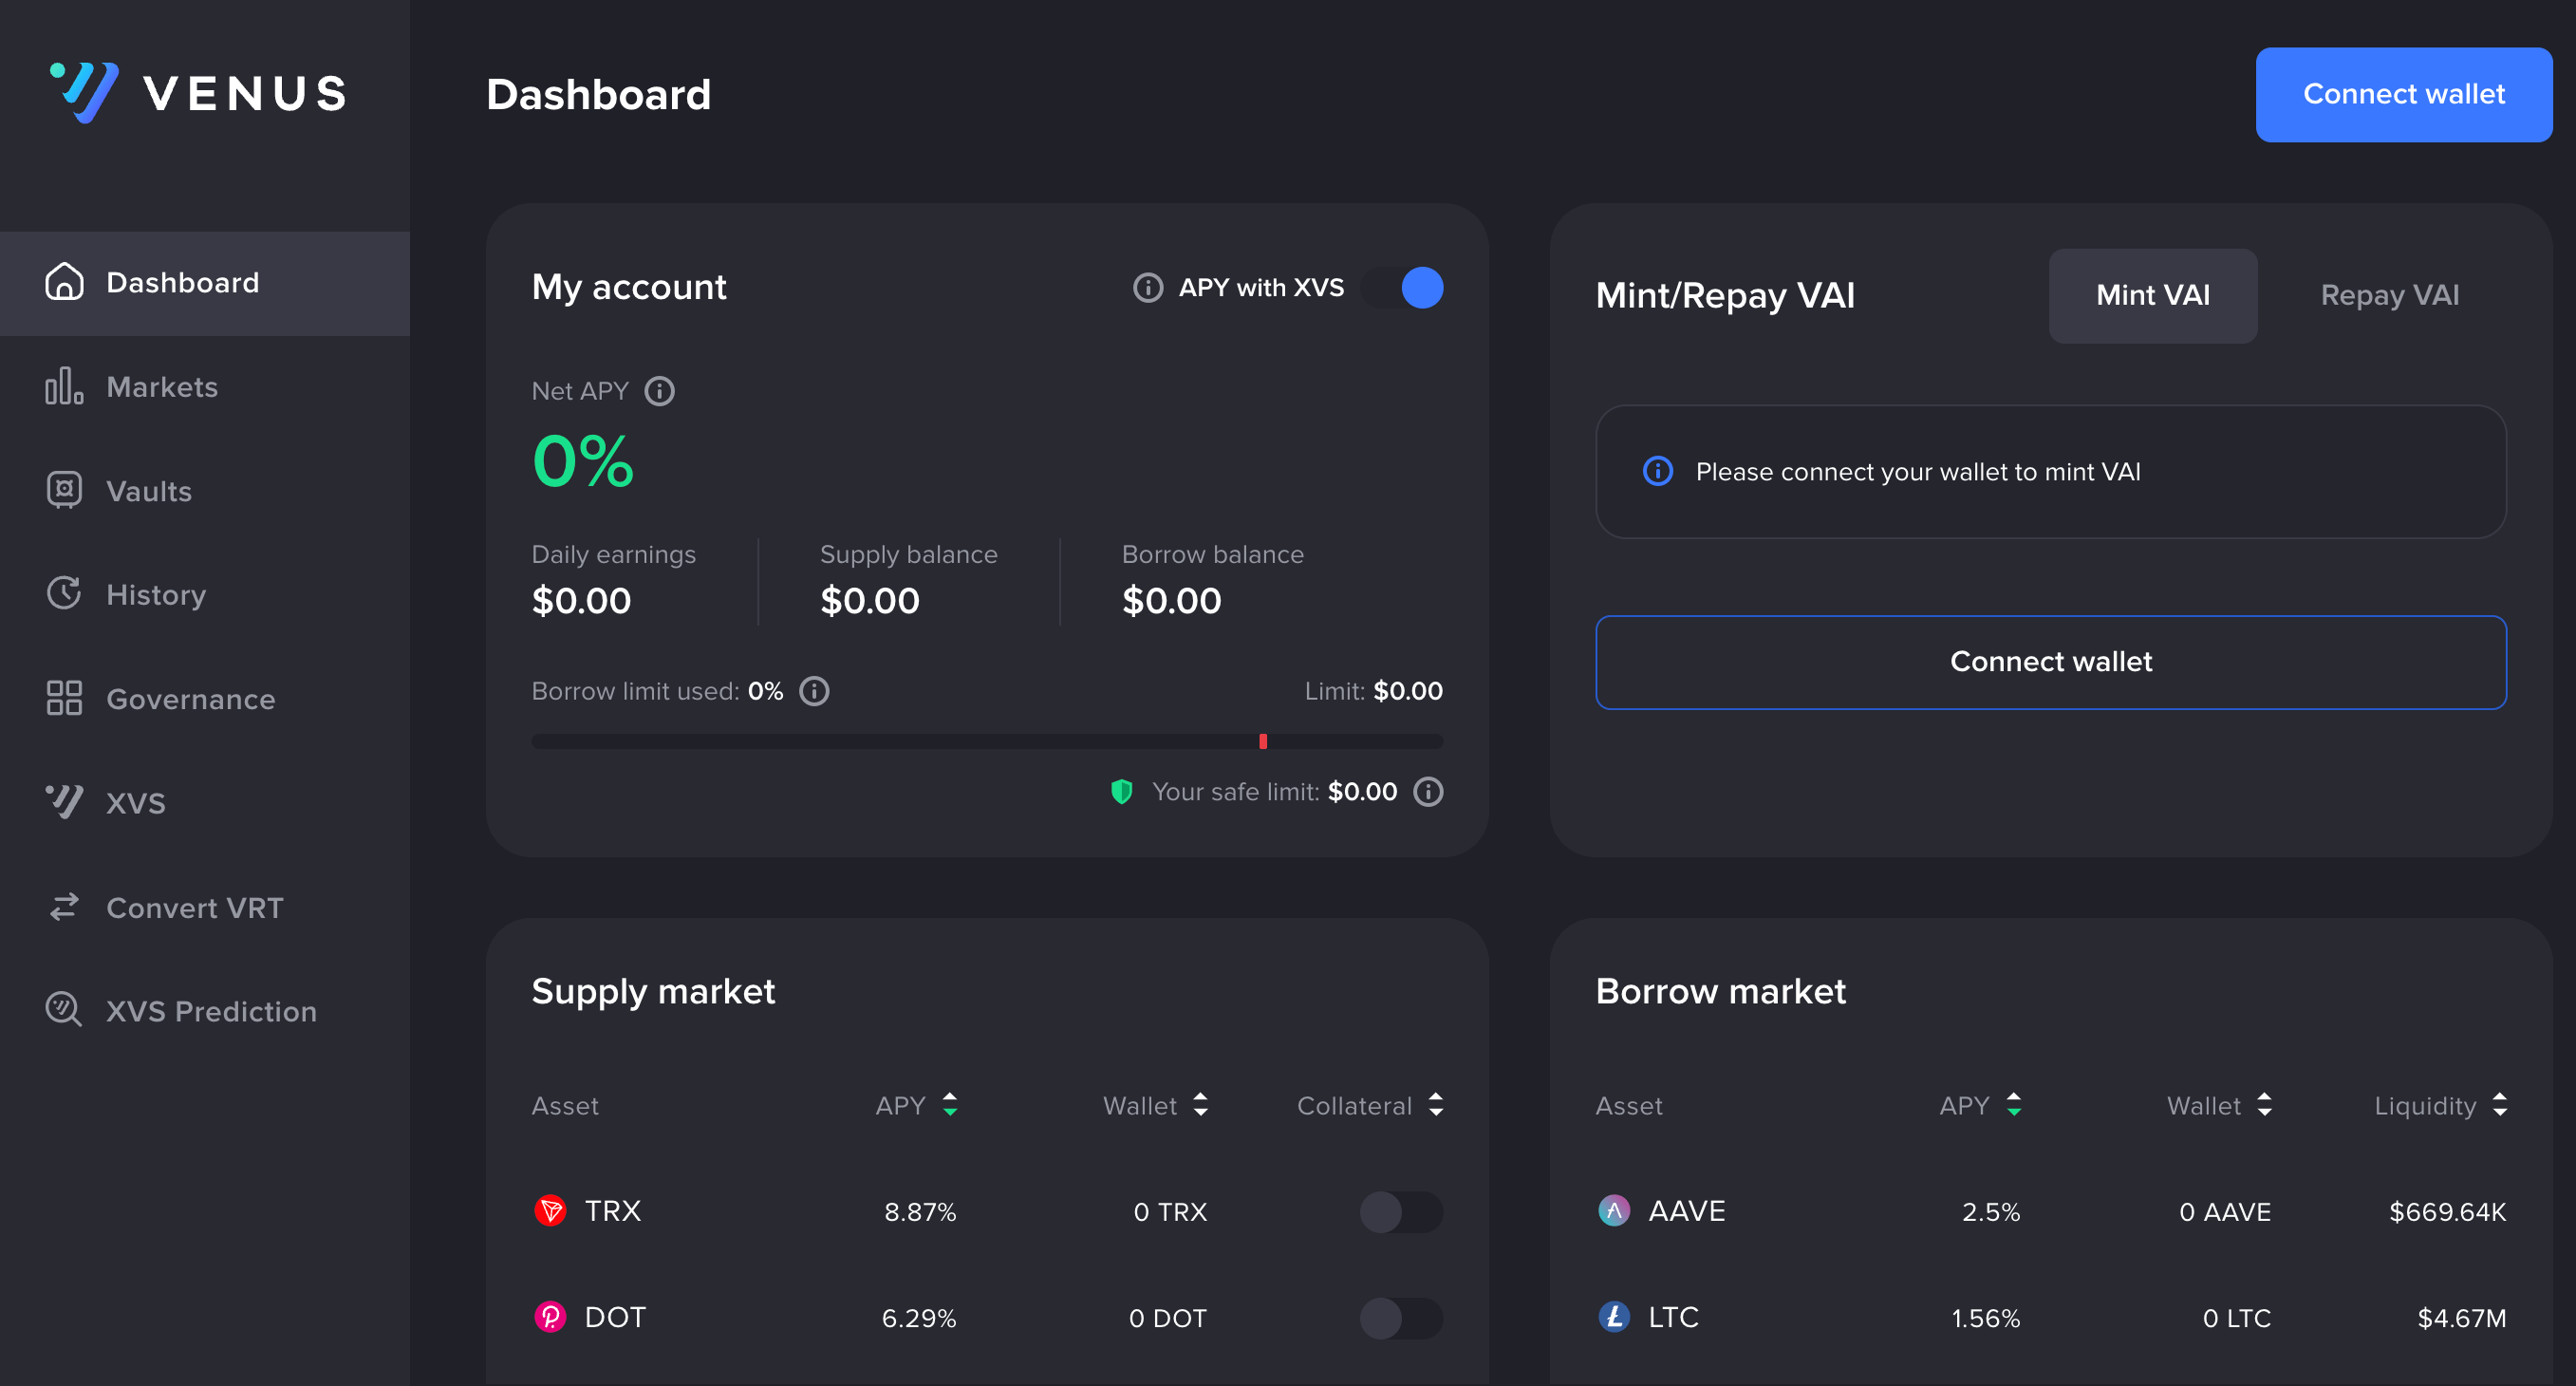
Task: Click the Dashboard home icon in sidebar
Action: pyautogui.click(x=64, y=282)
